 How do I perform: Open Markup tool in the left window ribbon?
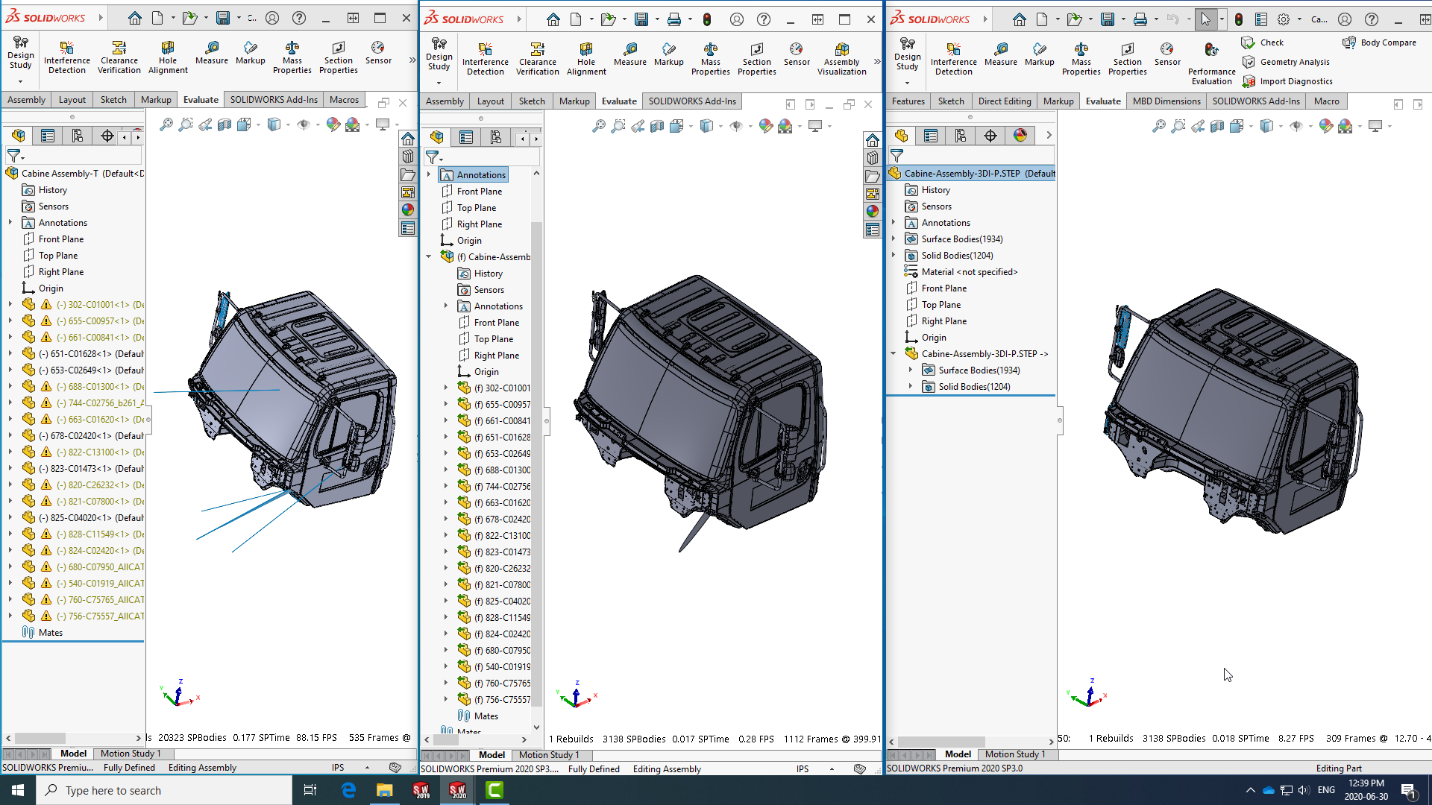tap(250, 53)
